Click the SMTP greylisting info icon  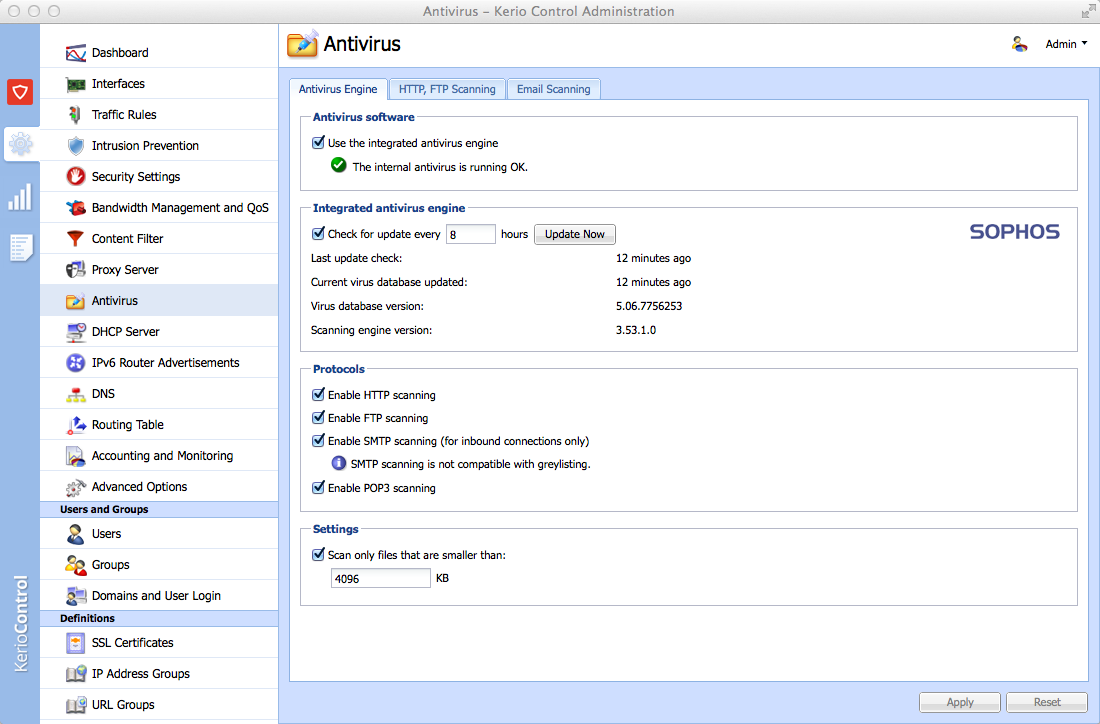coord(339,463)
